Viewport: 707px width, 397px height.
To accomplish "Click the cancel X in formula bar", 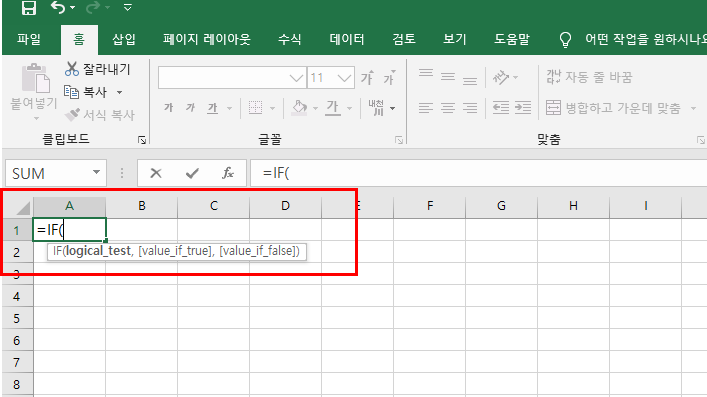I will tap(156, 173).
